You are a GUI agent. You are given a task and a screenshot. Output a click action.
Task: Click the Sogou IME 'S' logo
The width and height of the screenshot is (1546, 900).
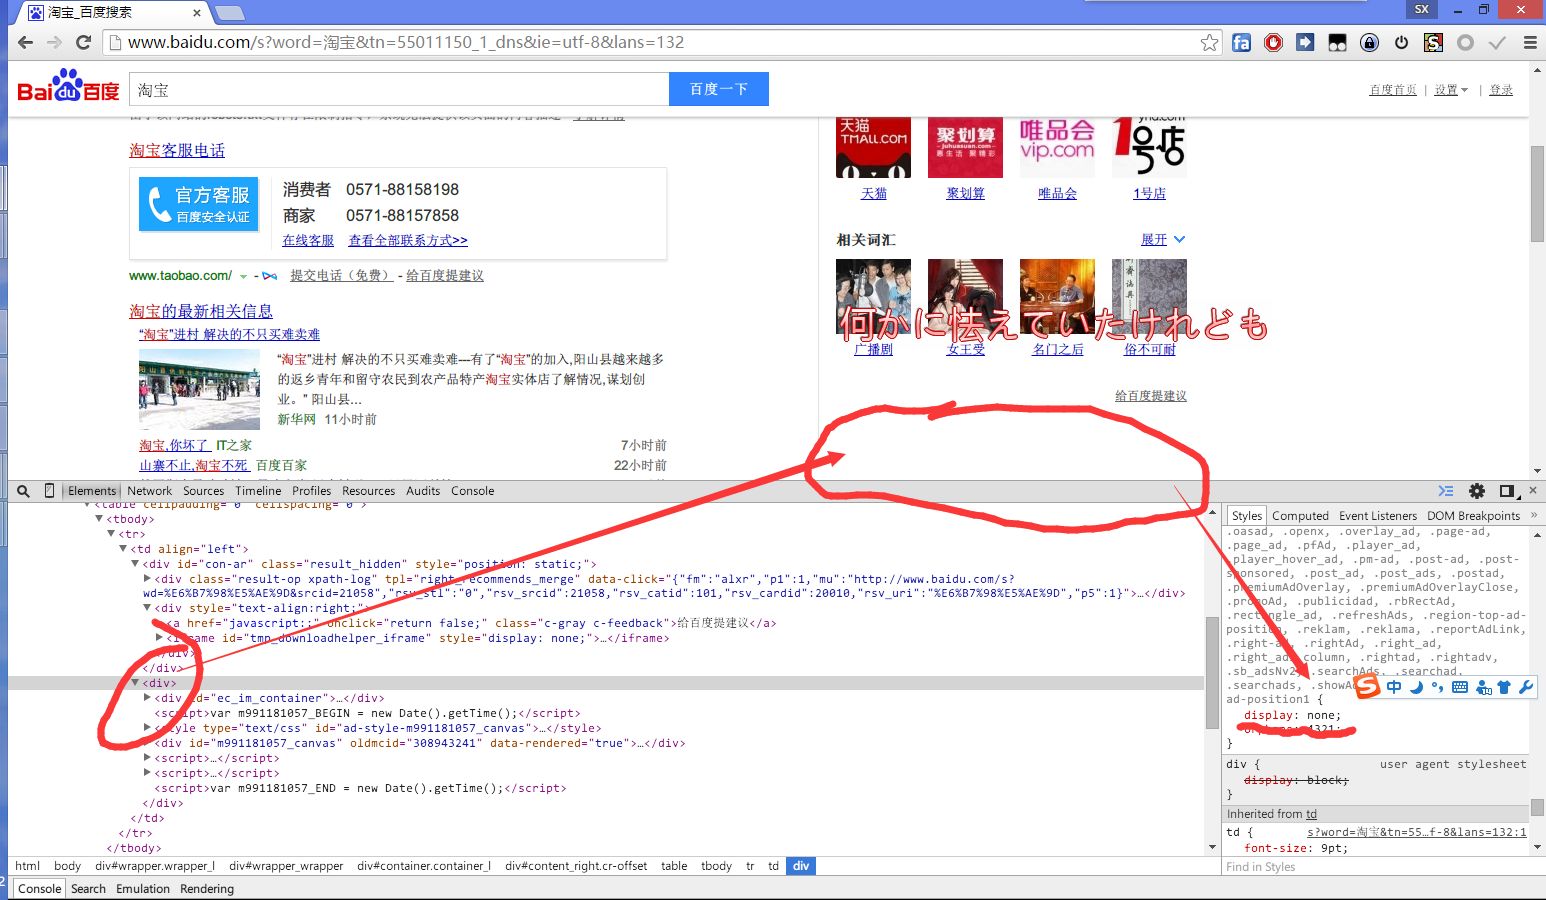tap(1367, 686)
